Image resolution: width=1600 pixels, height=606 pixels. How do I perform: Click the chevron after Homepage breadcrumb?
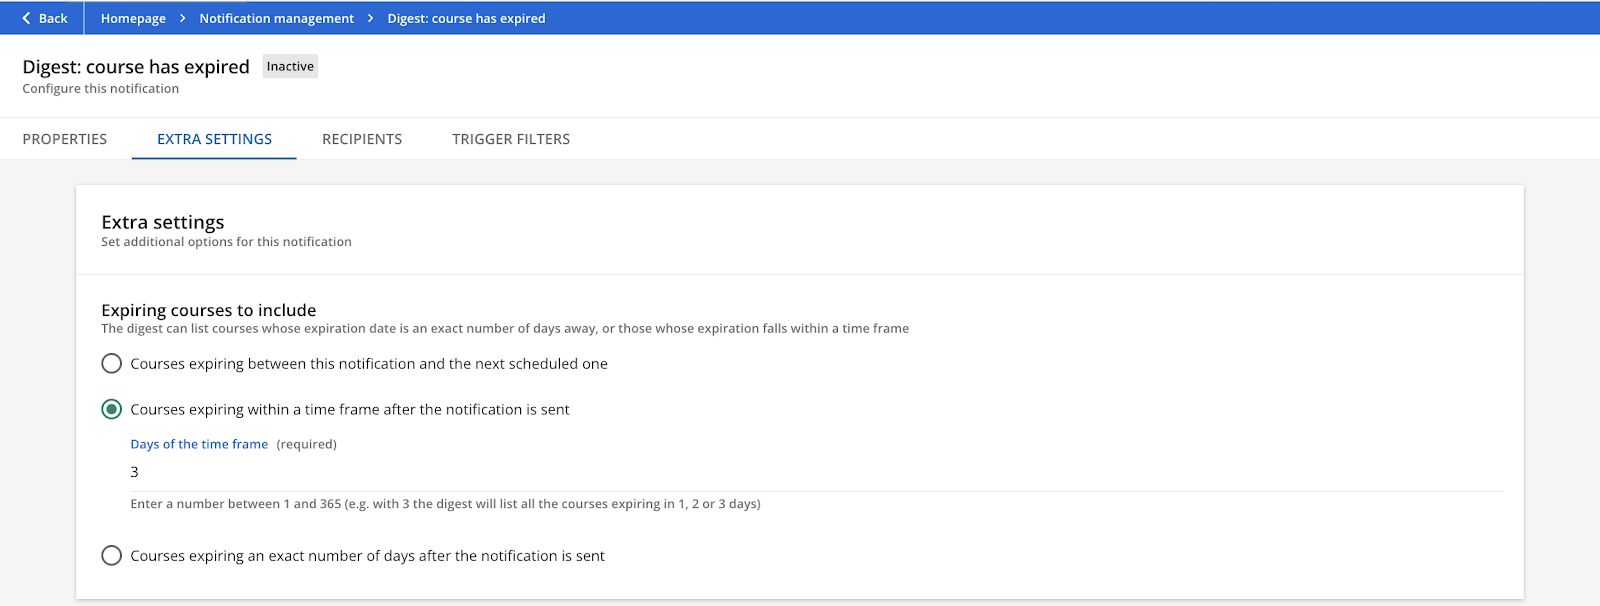tap(183, 18)
